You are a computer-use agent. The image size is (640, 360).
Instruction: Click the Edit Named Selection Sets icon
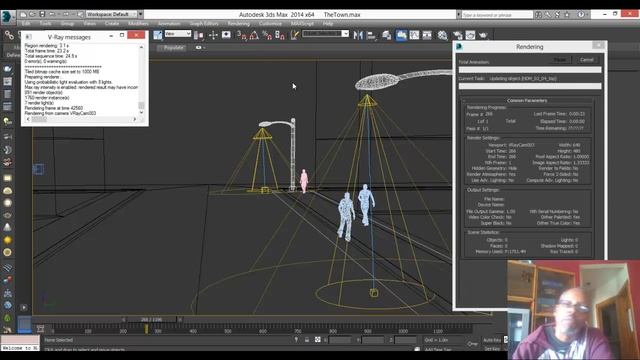[294, 36]
